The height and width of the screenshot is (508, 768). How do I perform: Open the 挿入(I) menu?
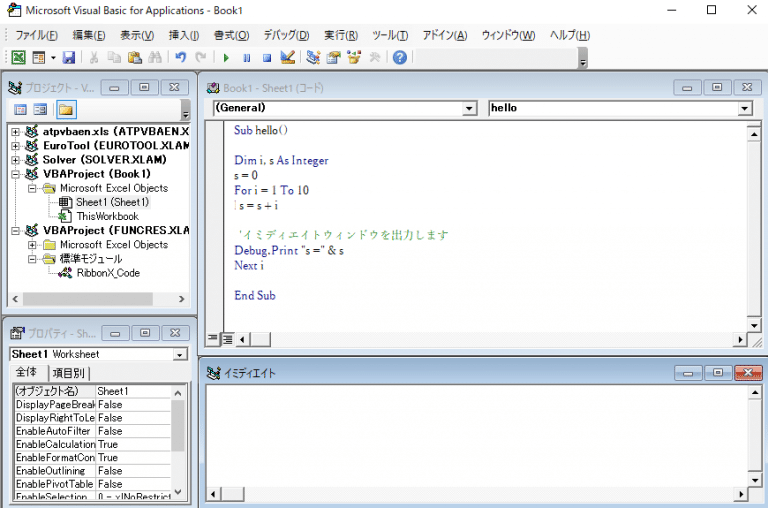click(x=184, y=35)
